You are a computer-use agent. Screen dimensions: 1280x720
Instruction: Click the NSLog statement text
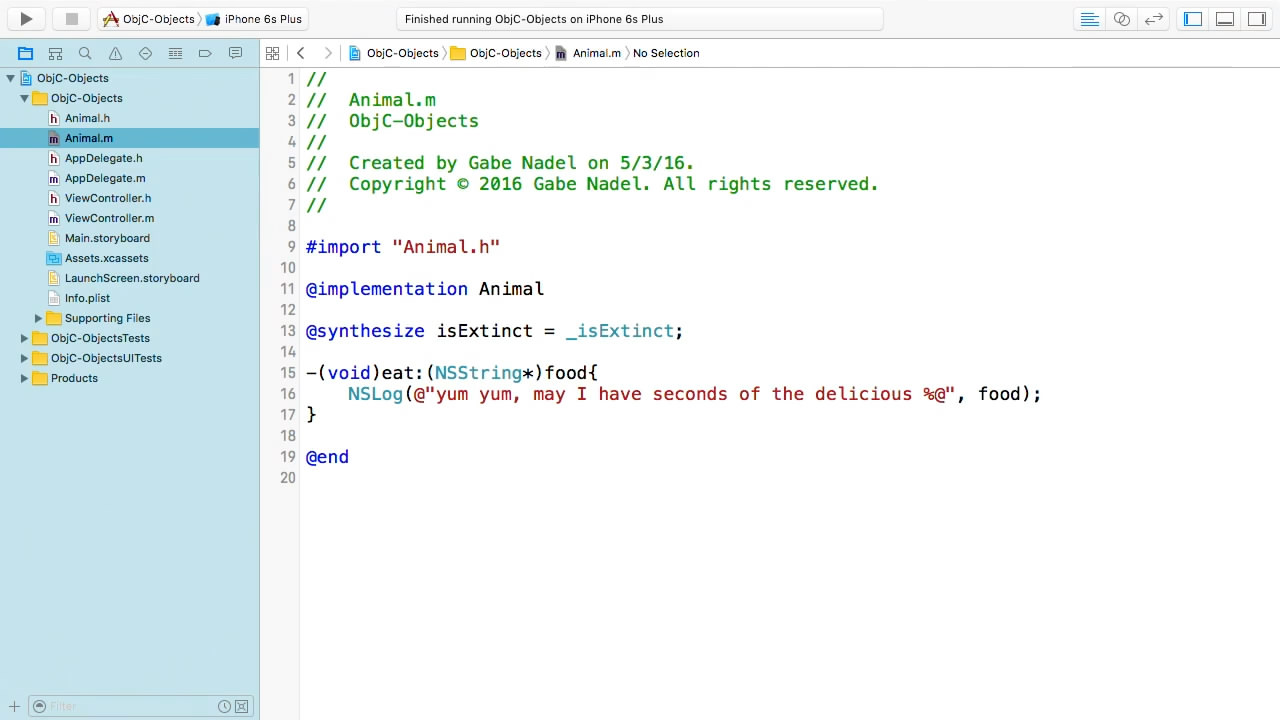[694, 394]
